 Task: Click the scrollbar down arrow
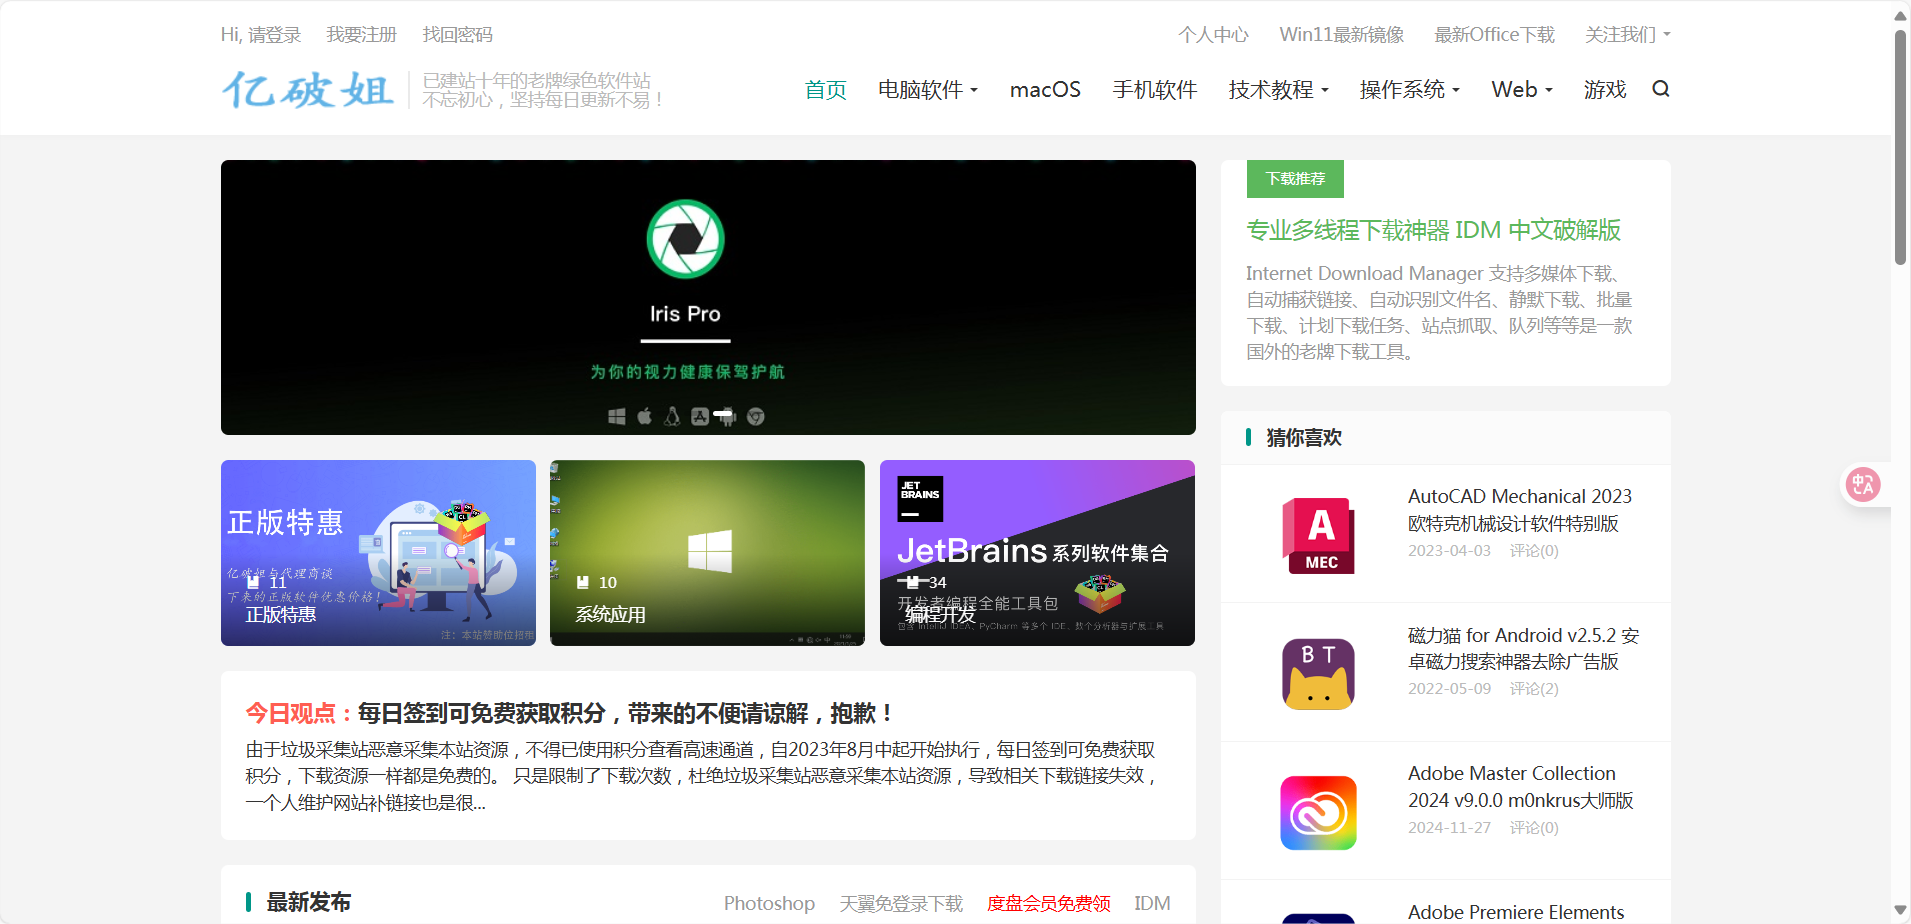(1900, 910)
